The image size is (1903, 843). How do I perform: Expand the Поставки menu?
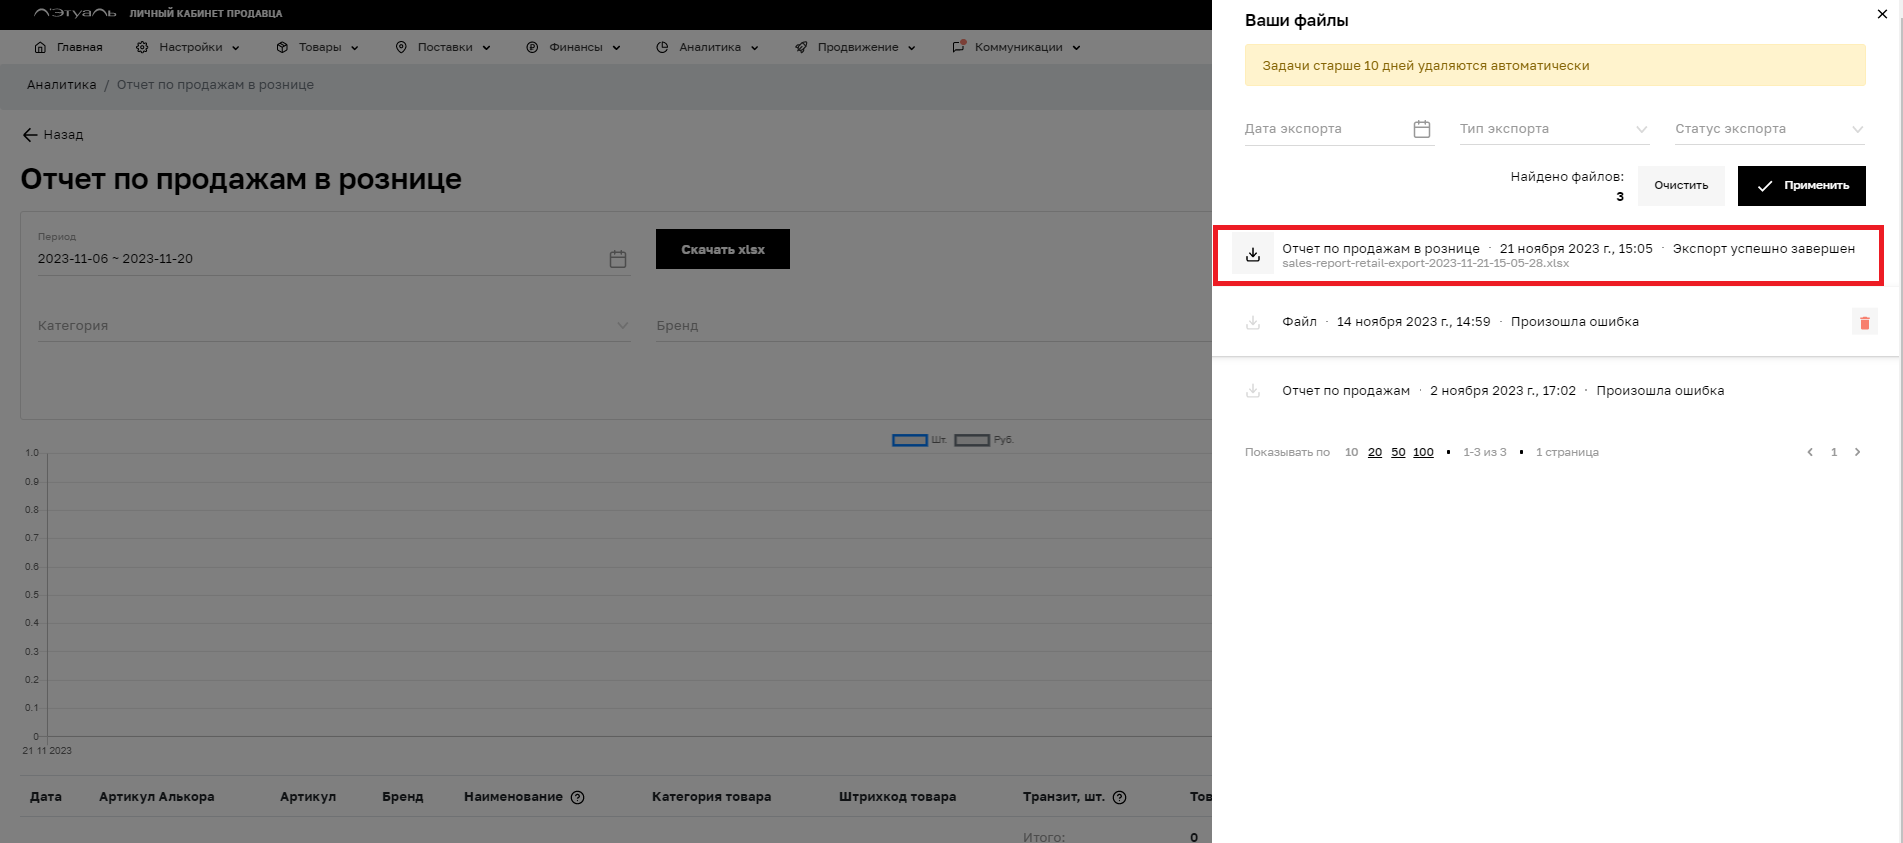click(443, 47)
